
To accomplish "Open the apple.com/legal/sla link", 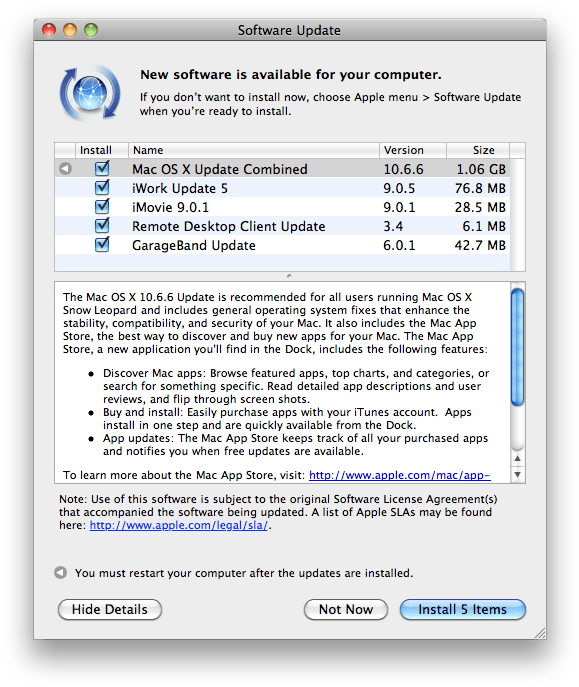I will pyautogui.click(x=179, y=525).
